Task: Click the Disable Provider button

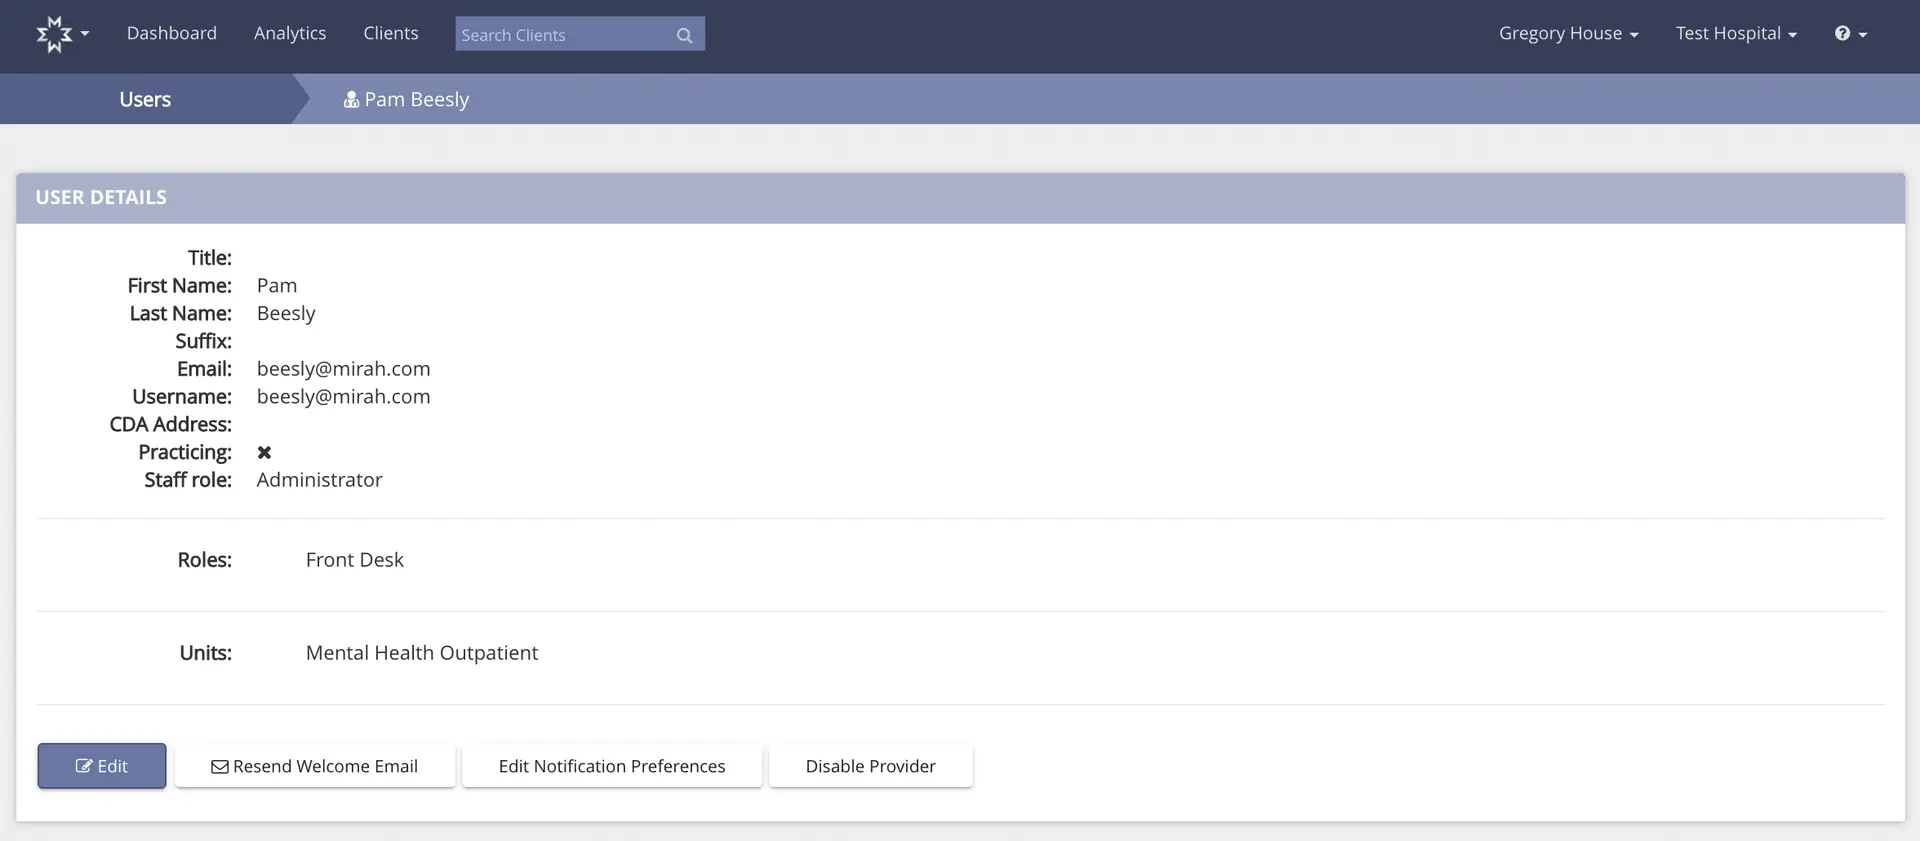Action: click(x=870, y=766)
